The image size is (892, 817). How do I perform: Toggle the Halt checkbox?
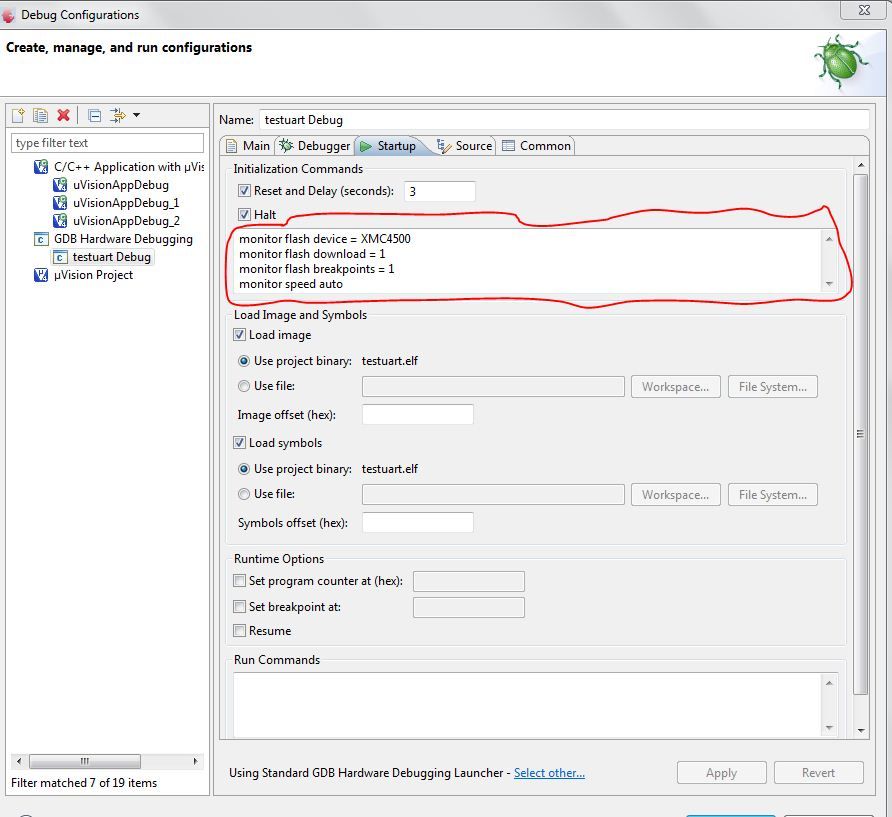pyautogui.click(x=244, y=214)
